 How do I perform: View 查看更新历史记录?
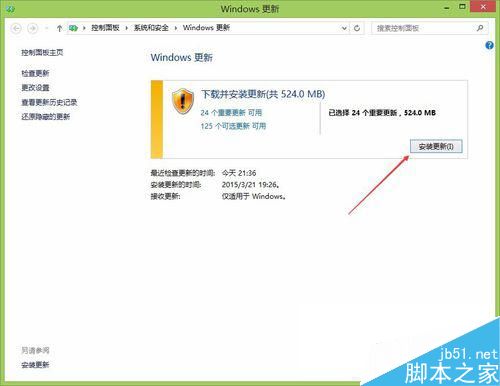[x=49, y=102]
